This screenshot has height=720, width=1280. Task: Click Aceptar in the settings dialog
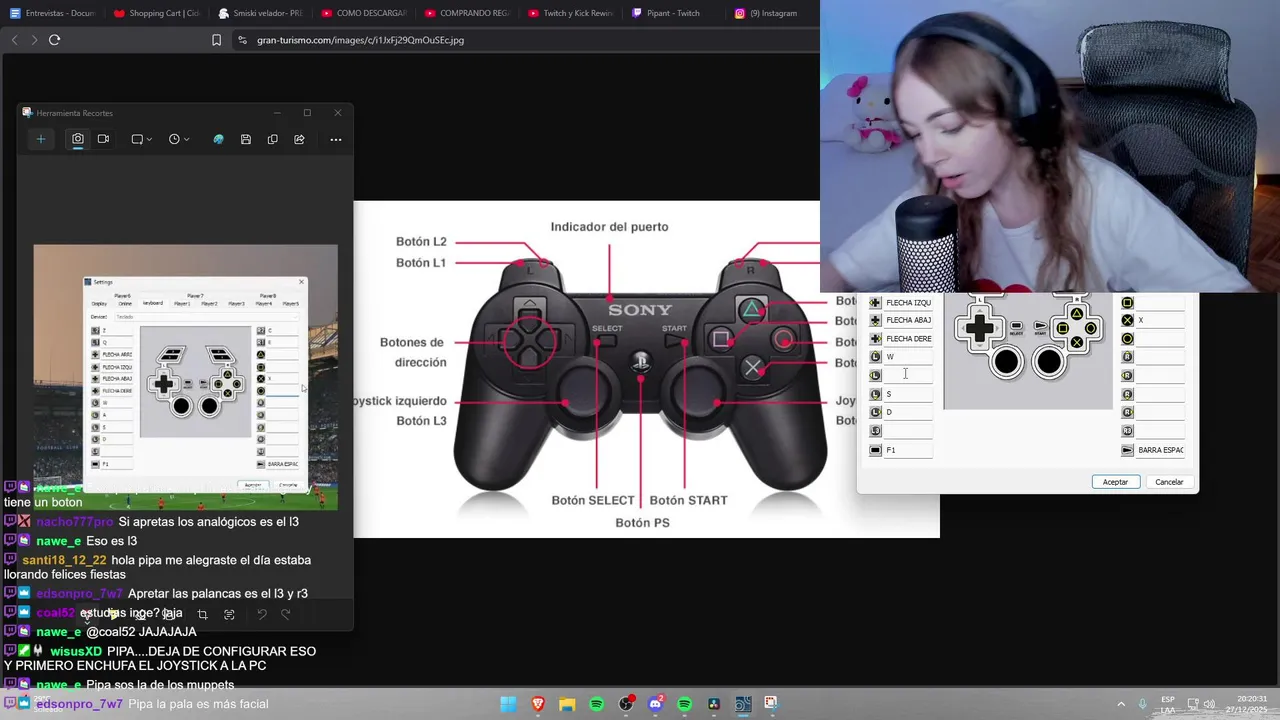pyautogui.click(x=1115, y=482)
